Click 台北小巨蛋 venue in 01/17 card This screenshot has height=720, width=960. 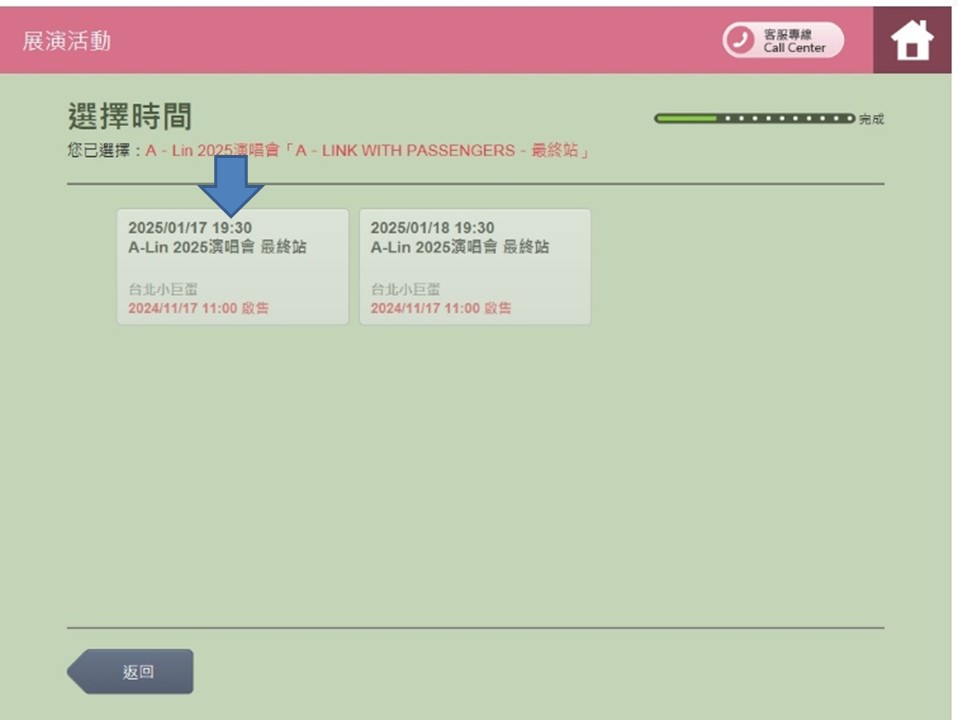point(163,289)
